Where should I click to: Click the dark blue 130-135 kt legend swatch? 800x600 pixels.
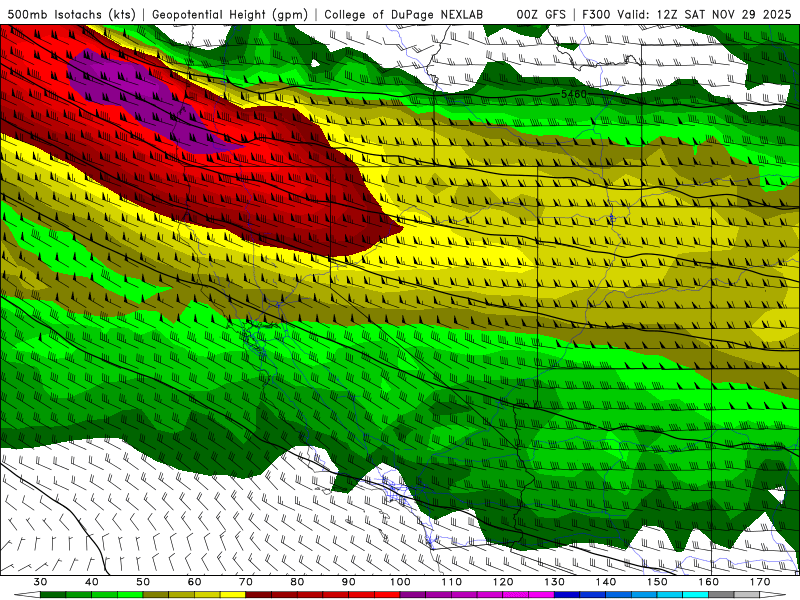[567, 595]
